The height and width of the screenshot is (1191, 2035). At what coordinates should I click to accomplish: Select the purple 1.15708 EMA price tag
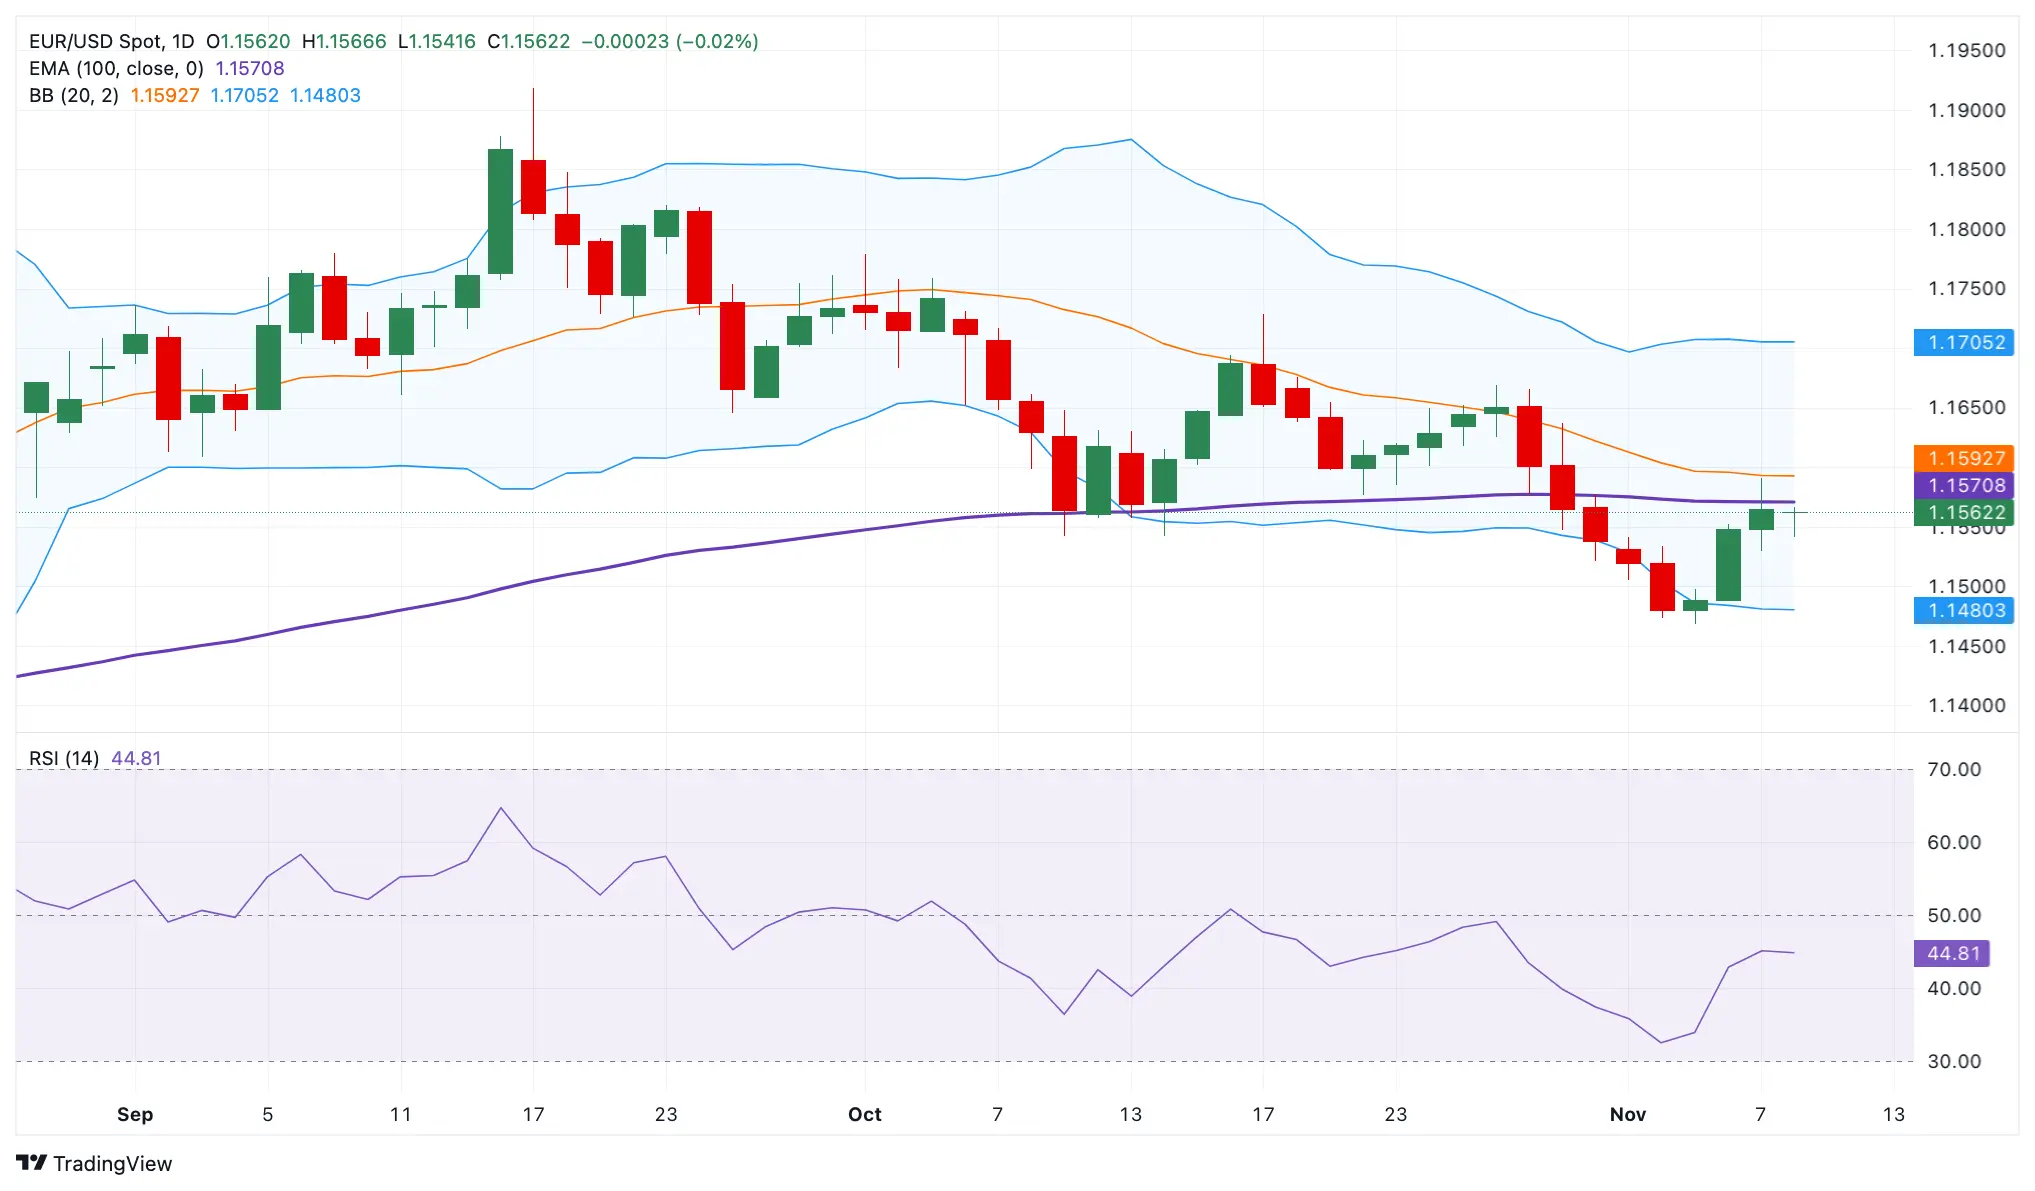[x=1963, y=486]
